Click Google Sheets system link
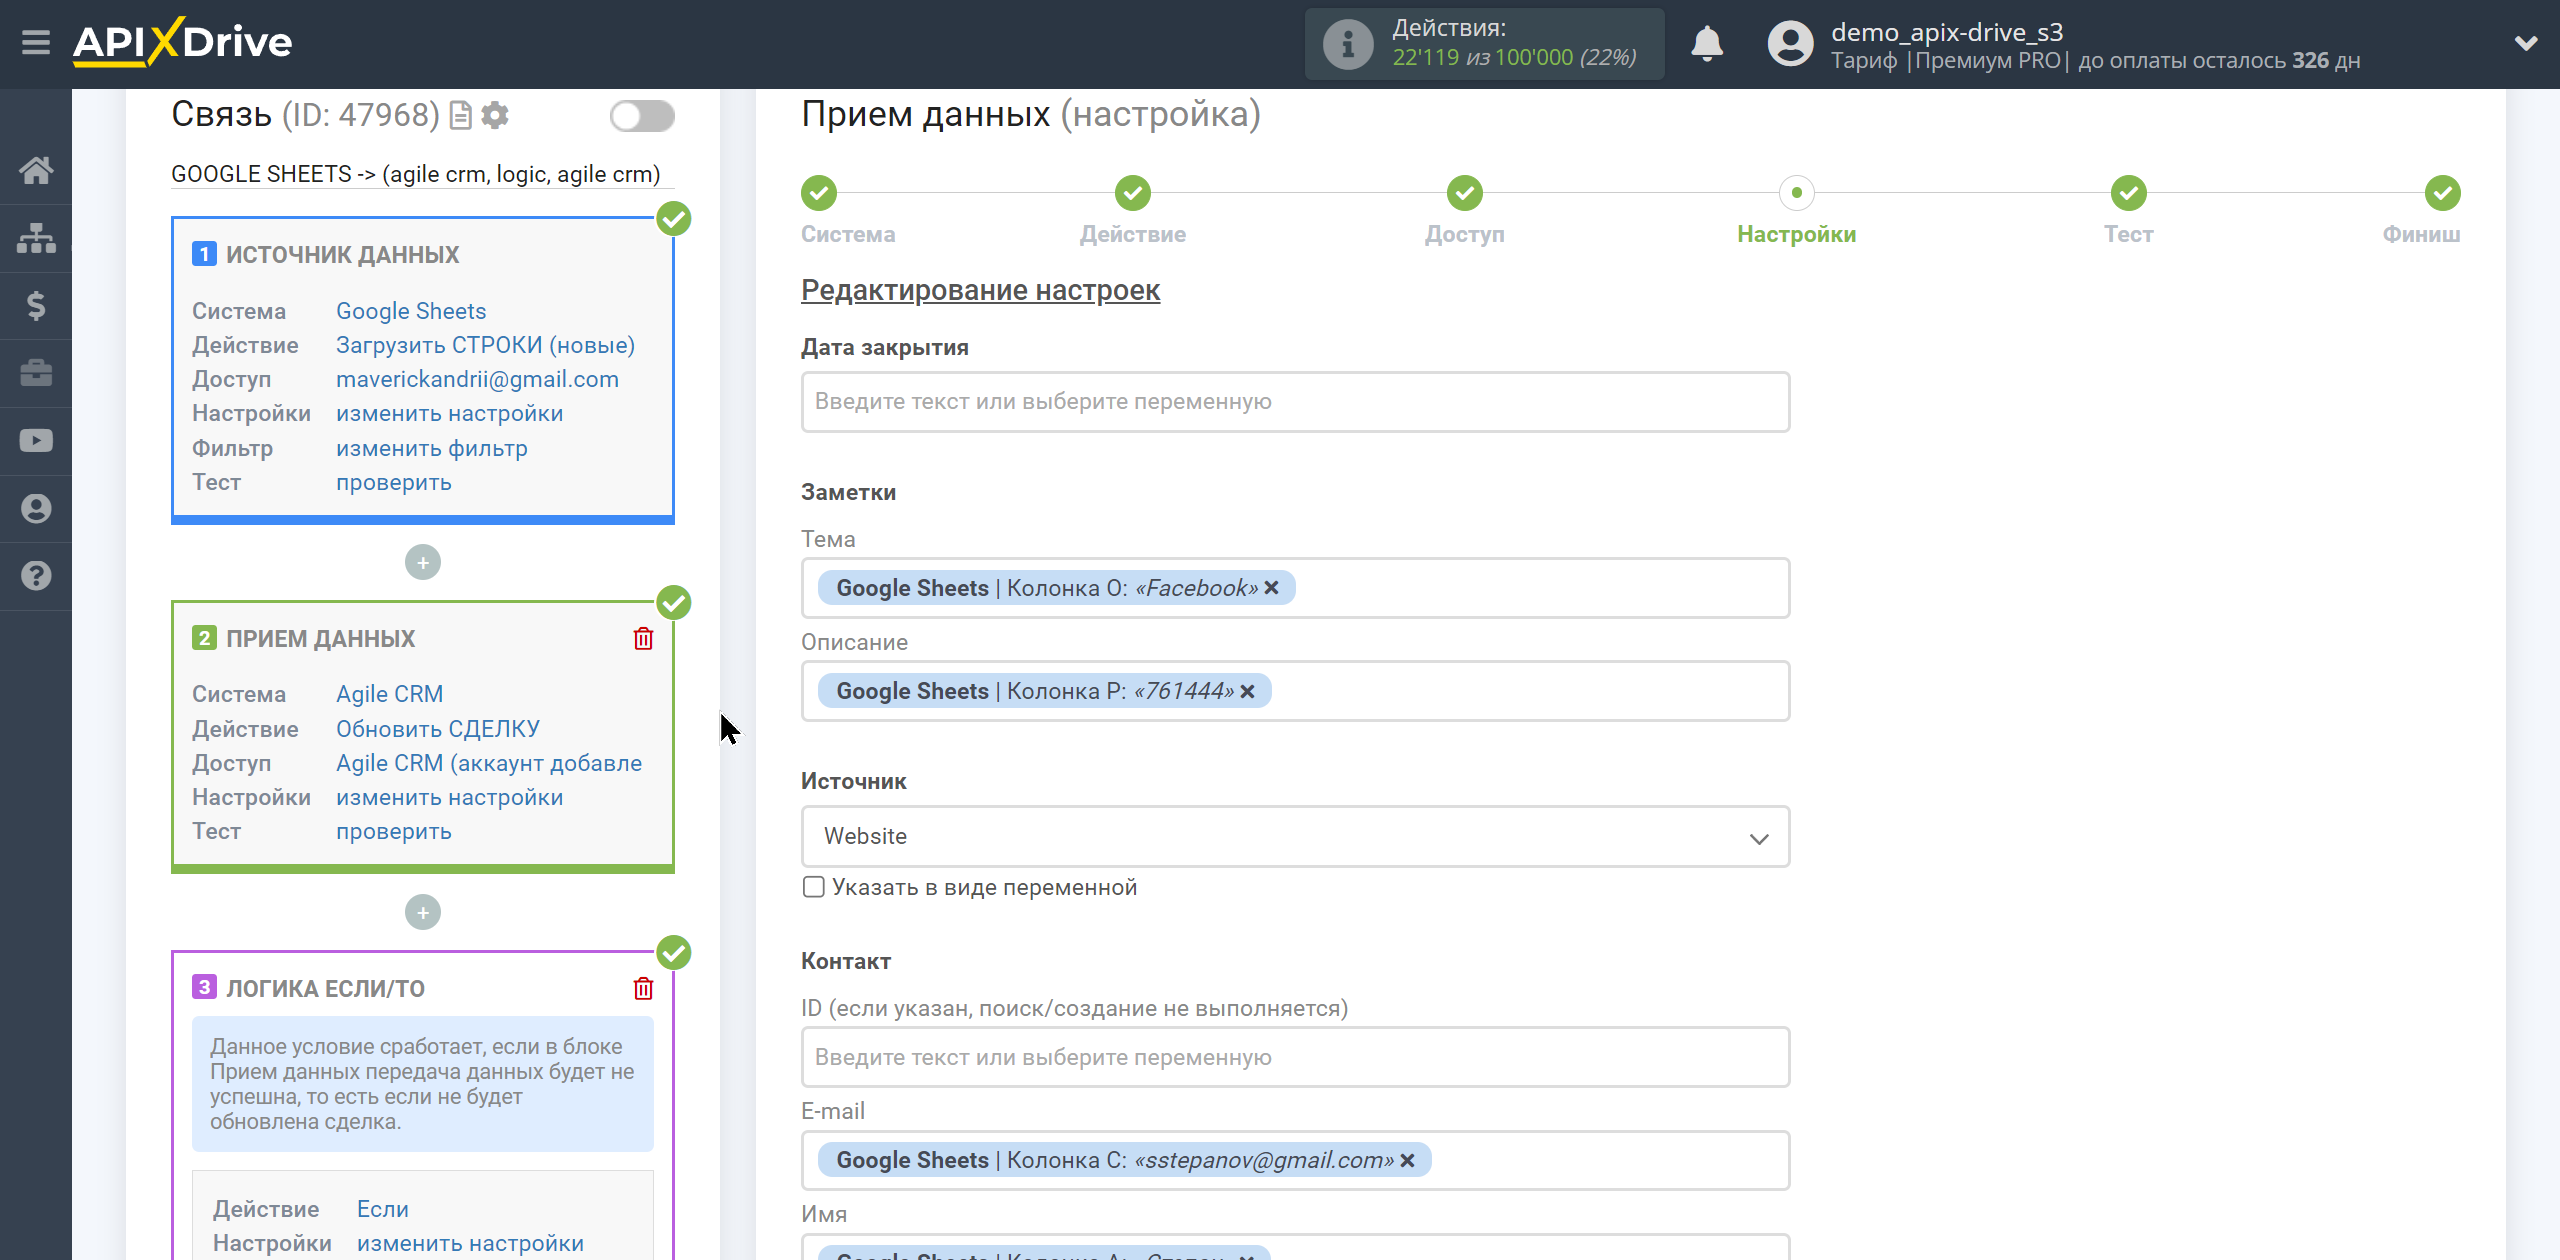This screenshot has height=1260, width=2560. coord(411,311)
